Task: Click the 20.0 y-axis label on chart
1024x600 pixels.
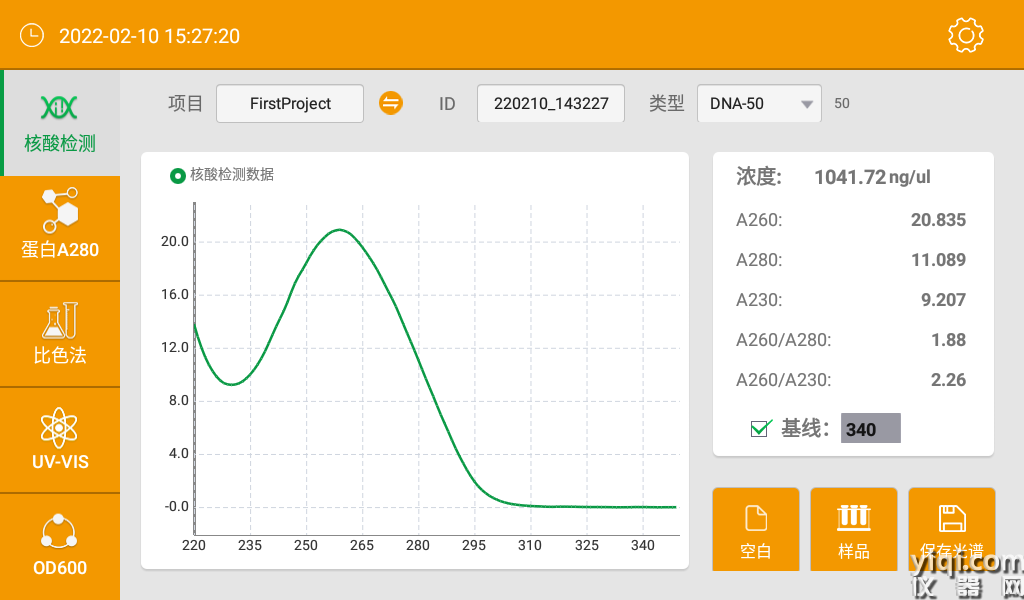Action: pyautogui.click(x=174, y=242)
